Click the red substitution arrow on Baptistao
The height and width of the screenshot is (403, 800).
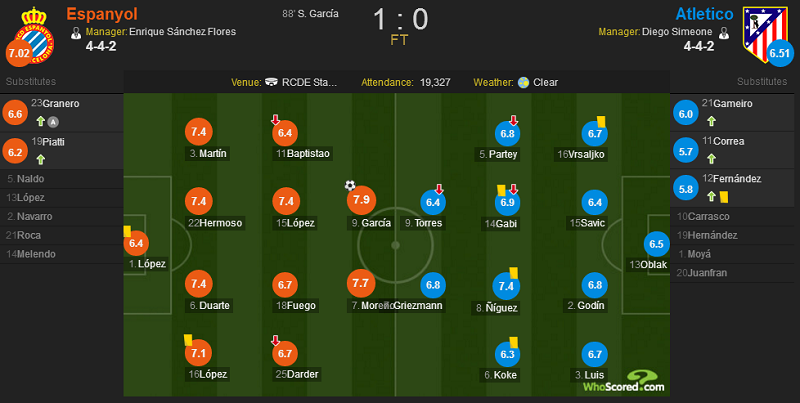coord(276,120)
